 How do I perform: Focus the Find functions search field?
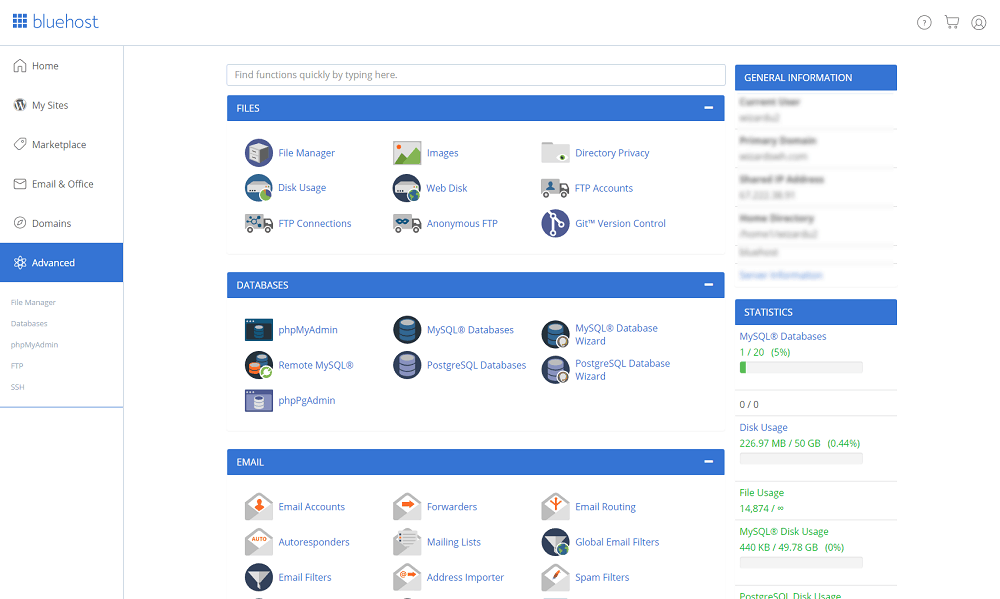pyautogui.click(x=476, y=75)
